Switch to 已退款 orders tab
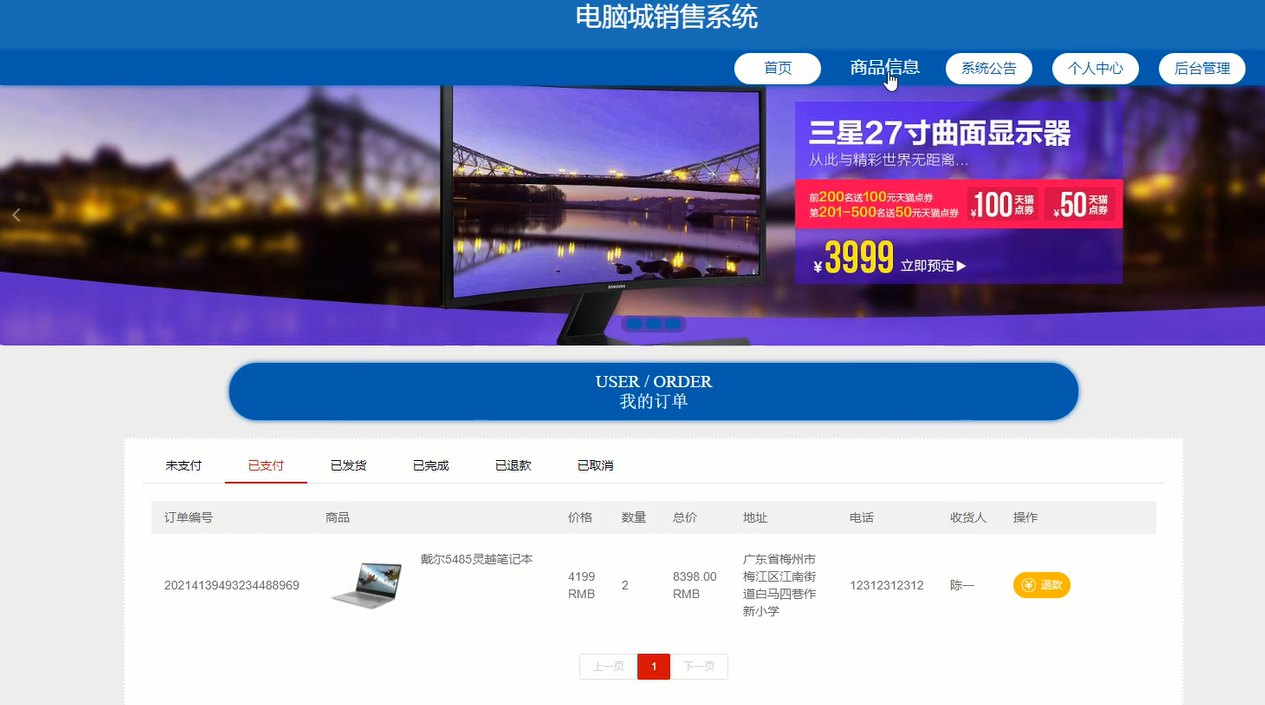Viewport: 1265px width, 705px height. tap(513, 466)
